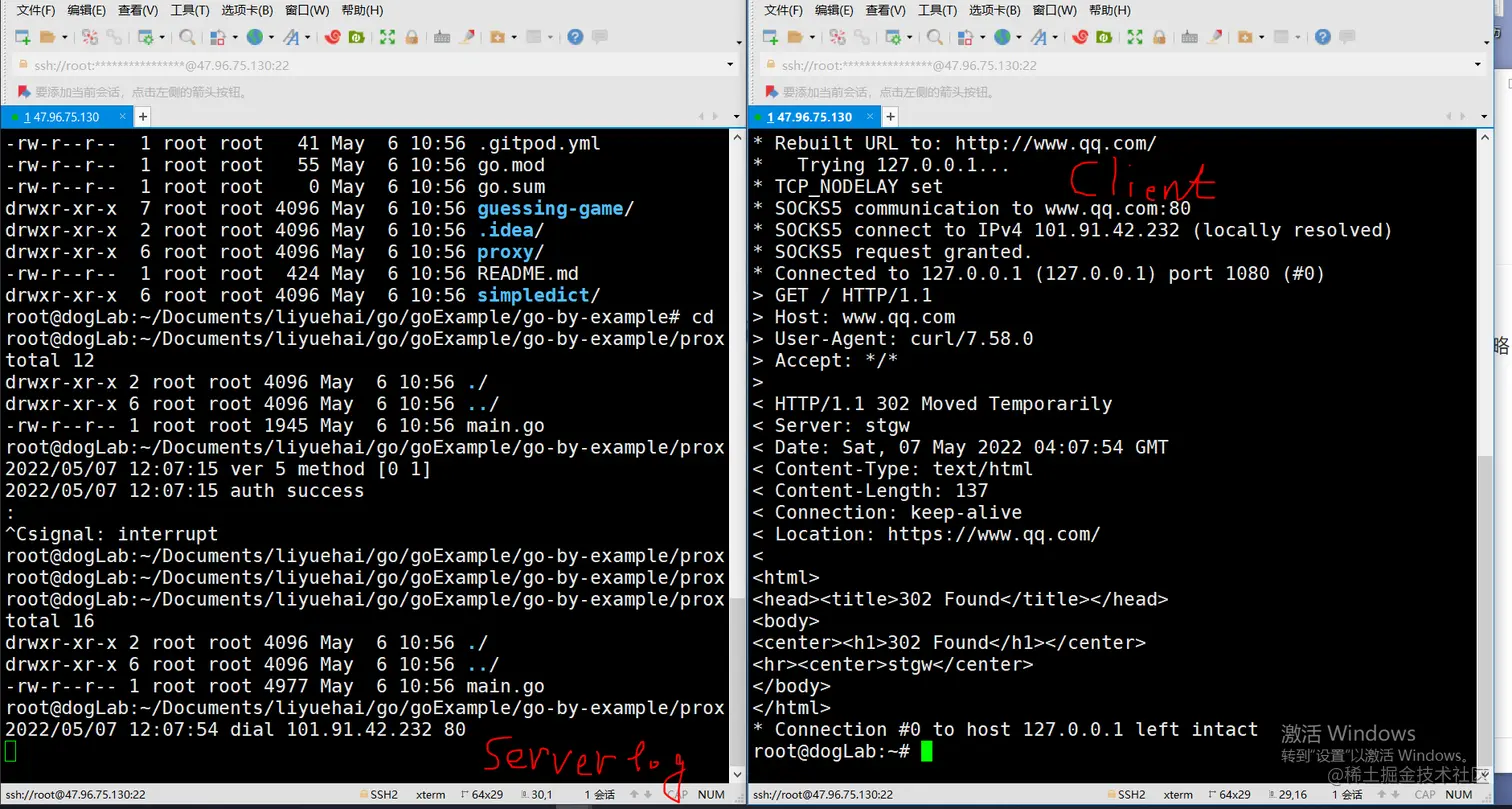This screenshot has height=809, width=1512.
Task: Click SSH2 status indicator in left window
Action: (x=378, y=795)
